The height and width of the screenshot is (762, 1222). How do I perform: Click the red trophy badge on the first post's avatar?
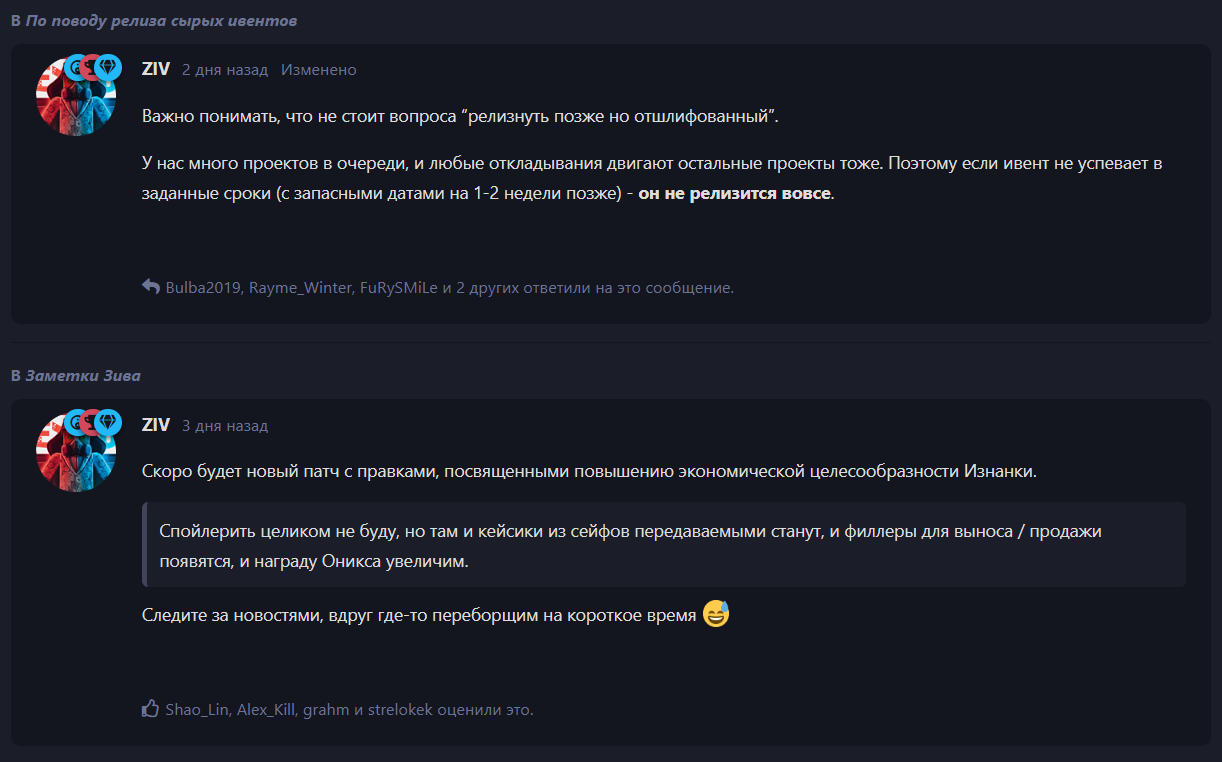(92, 68)
